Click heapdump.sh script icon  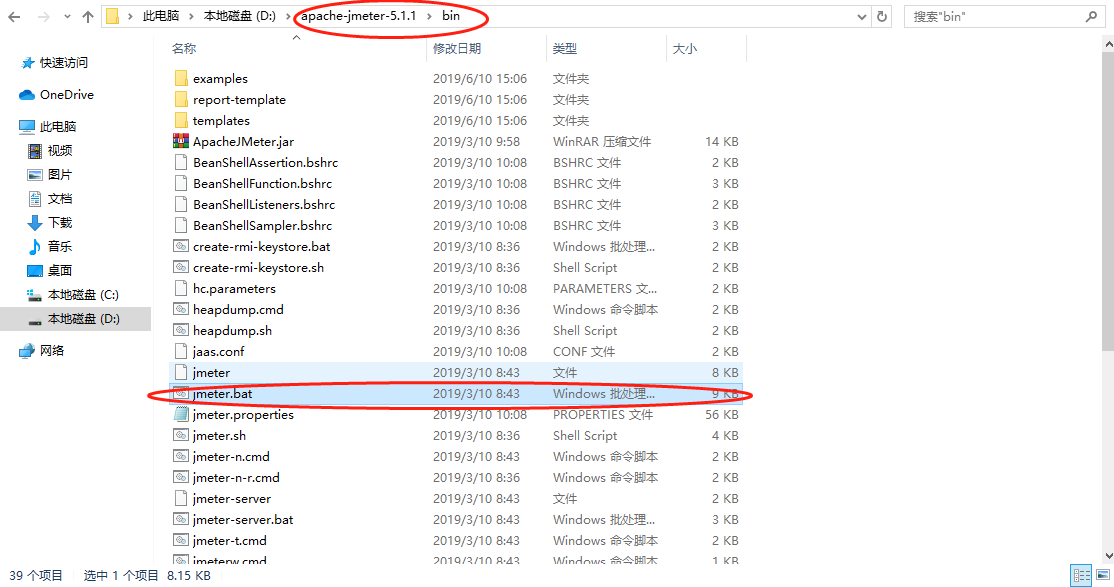(x=181, y=330)
